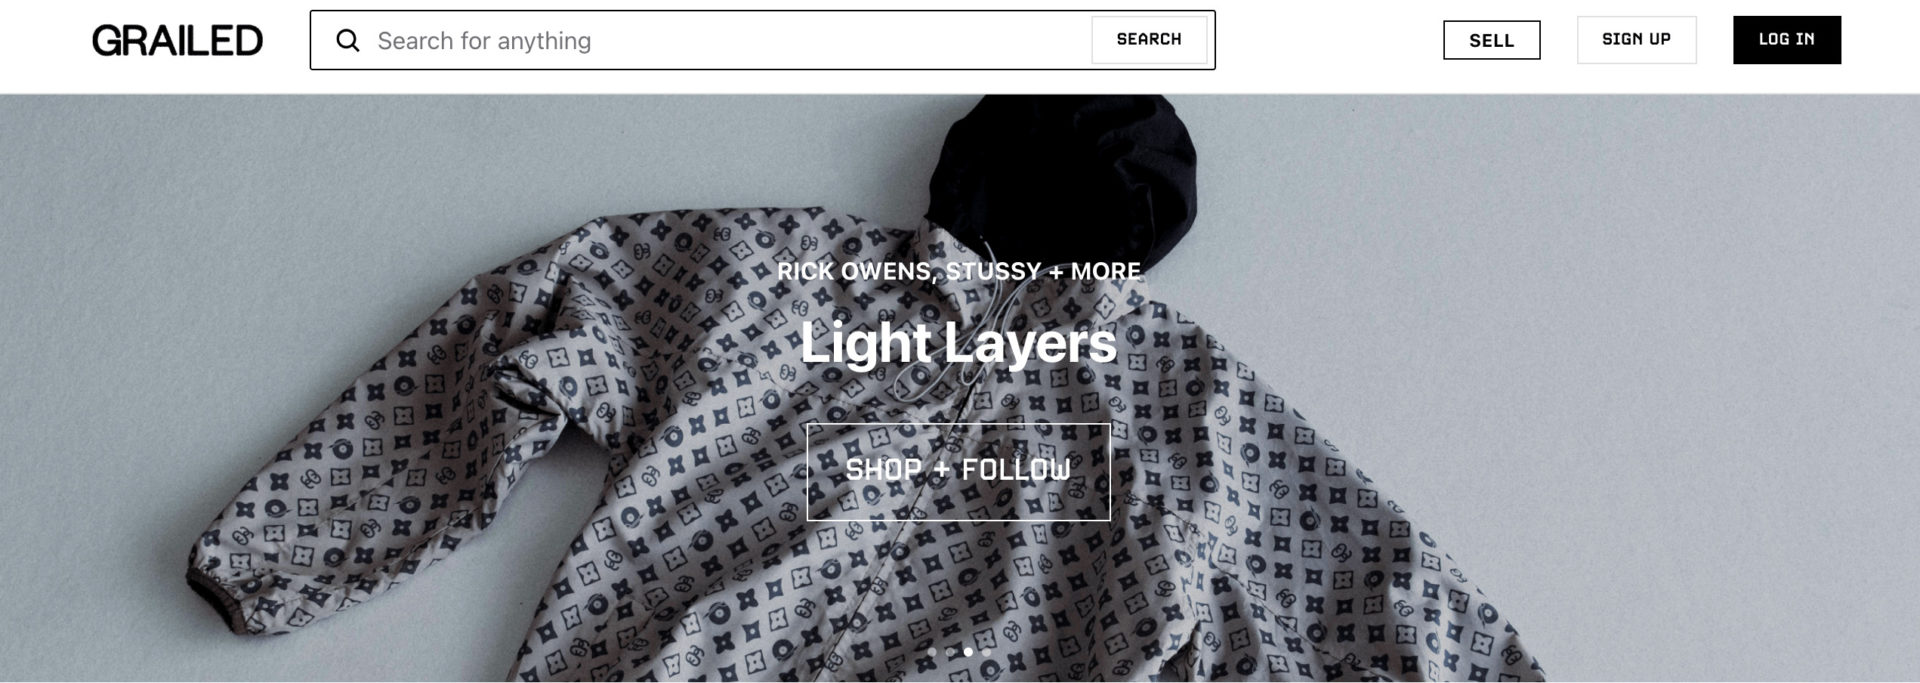Click the active third carousel dot
This screenshot has height=683, width=1920.
click(968, 652)
